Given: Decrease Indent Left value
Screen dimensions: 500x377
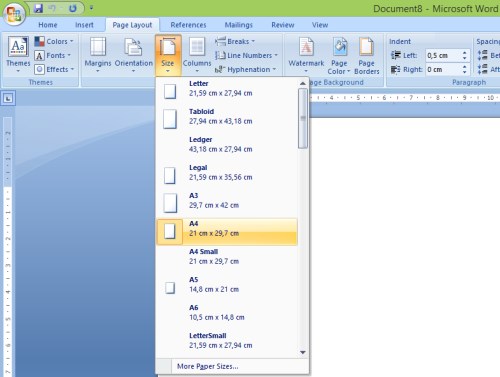Looking at the screenshot, I should 465,59.
